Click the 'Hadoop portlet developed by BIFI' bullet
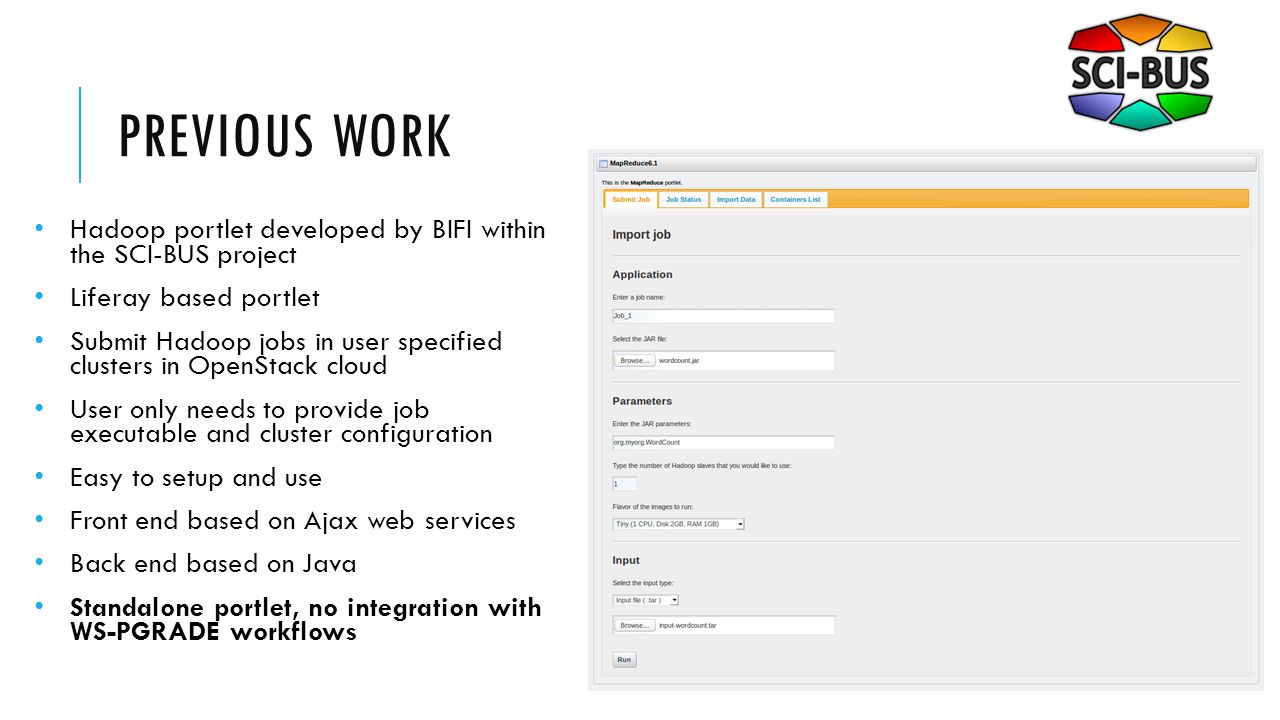This screenshot has height=720, width=1280. point(308,242)
